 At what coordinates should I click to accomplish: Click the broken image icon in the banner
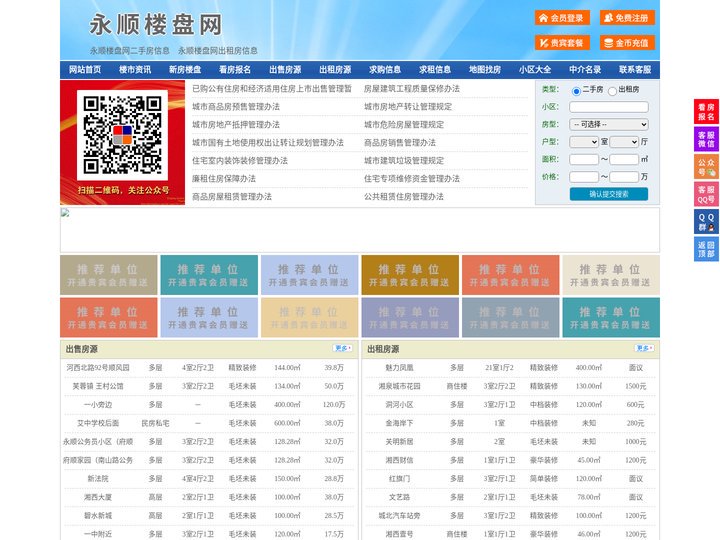tap(65, 213)
